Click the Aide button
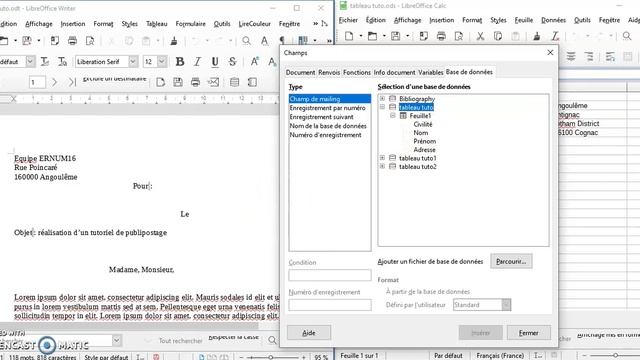The image size is (640, 360). [309, 333]
